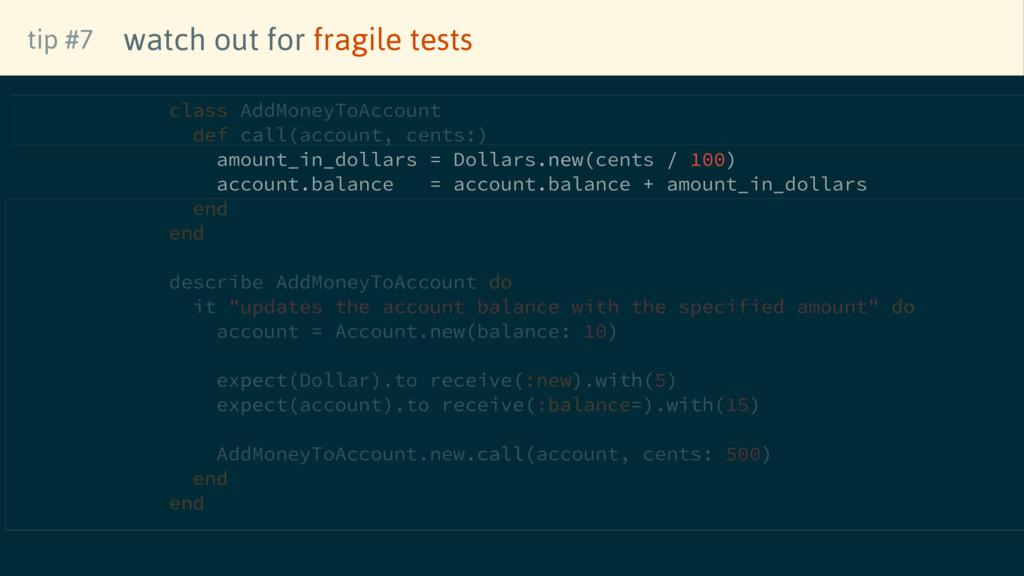Select the orange "fragile tests" title text
This screenshot has width=1024, height=576.
click(x=392, y=40)
